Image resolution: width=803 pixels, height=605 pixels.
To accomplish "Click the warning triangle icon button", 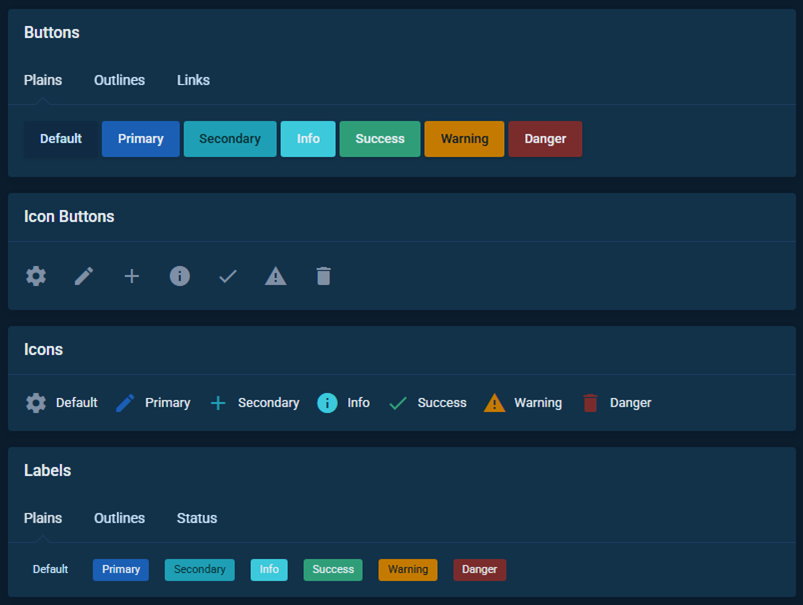I will click(x=276, y=276).
